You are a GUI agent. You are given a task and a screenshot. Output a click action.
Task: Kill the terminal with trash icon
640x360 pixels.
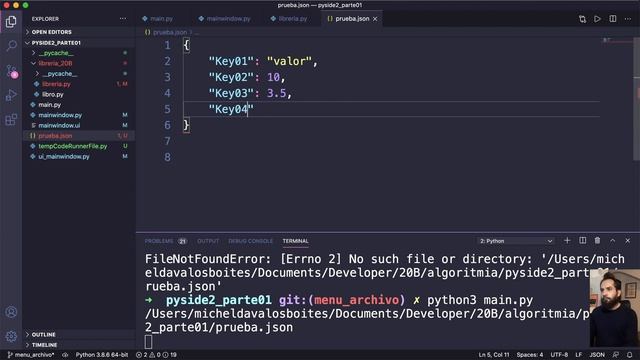tap(597, 241)
